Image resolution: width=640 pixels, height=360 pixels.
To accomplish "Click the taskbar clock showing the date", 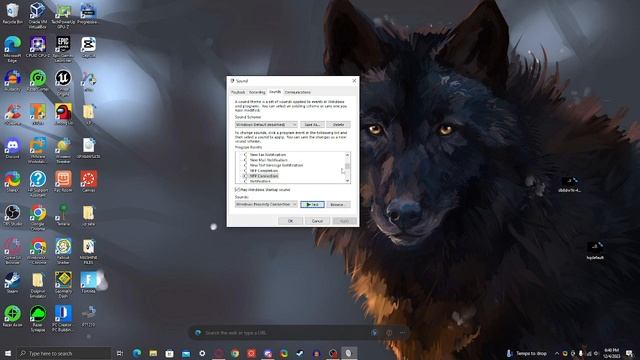I will pos(611,353).
